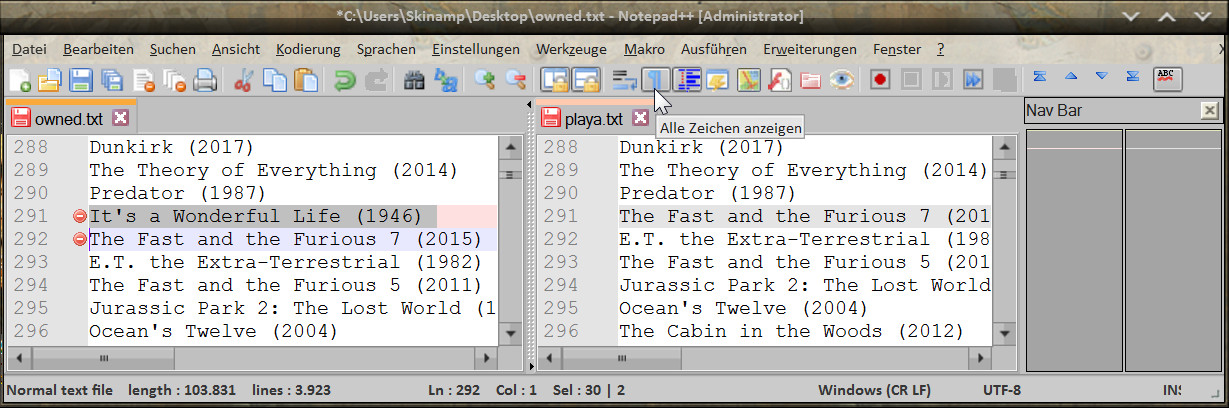Click right arrow of owned.txt horizontal scrollbar
This screenshot has height=408, width=1229.
pos(487,356)
